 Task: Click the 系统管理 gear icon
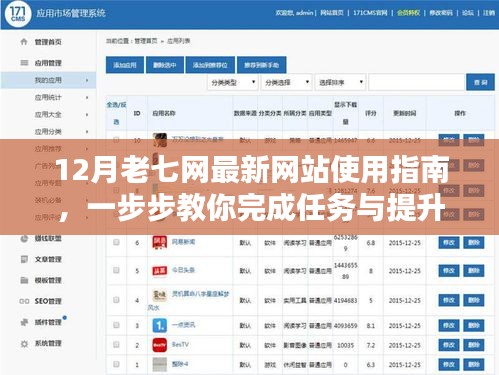24,343
